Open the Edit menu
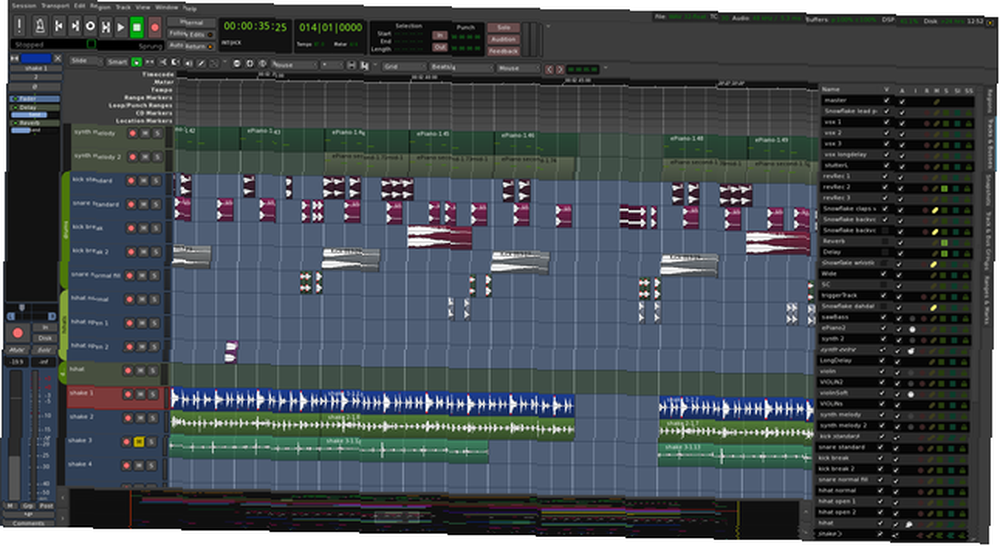This screenshot has height=546, width=1000. [79, 6]
